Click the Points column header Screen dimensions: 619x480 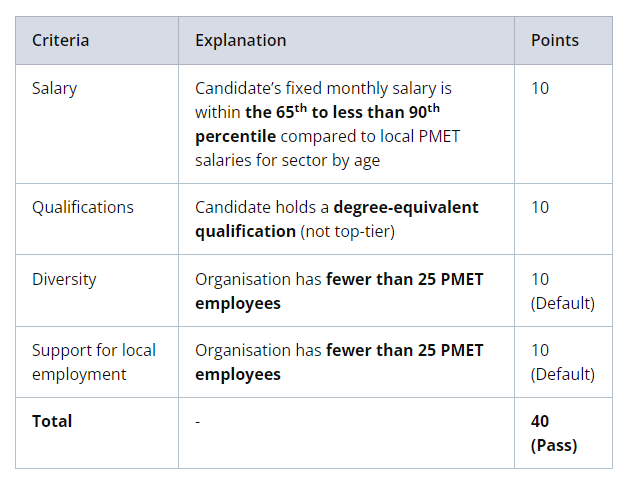(554, 41)
